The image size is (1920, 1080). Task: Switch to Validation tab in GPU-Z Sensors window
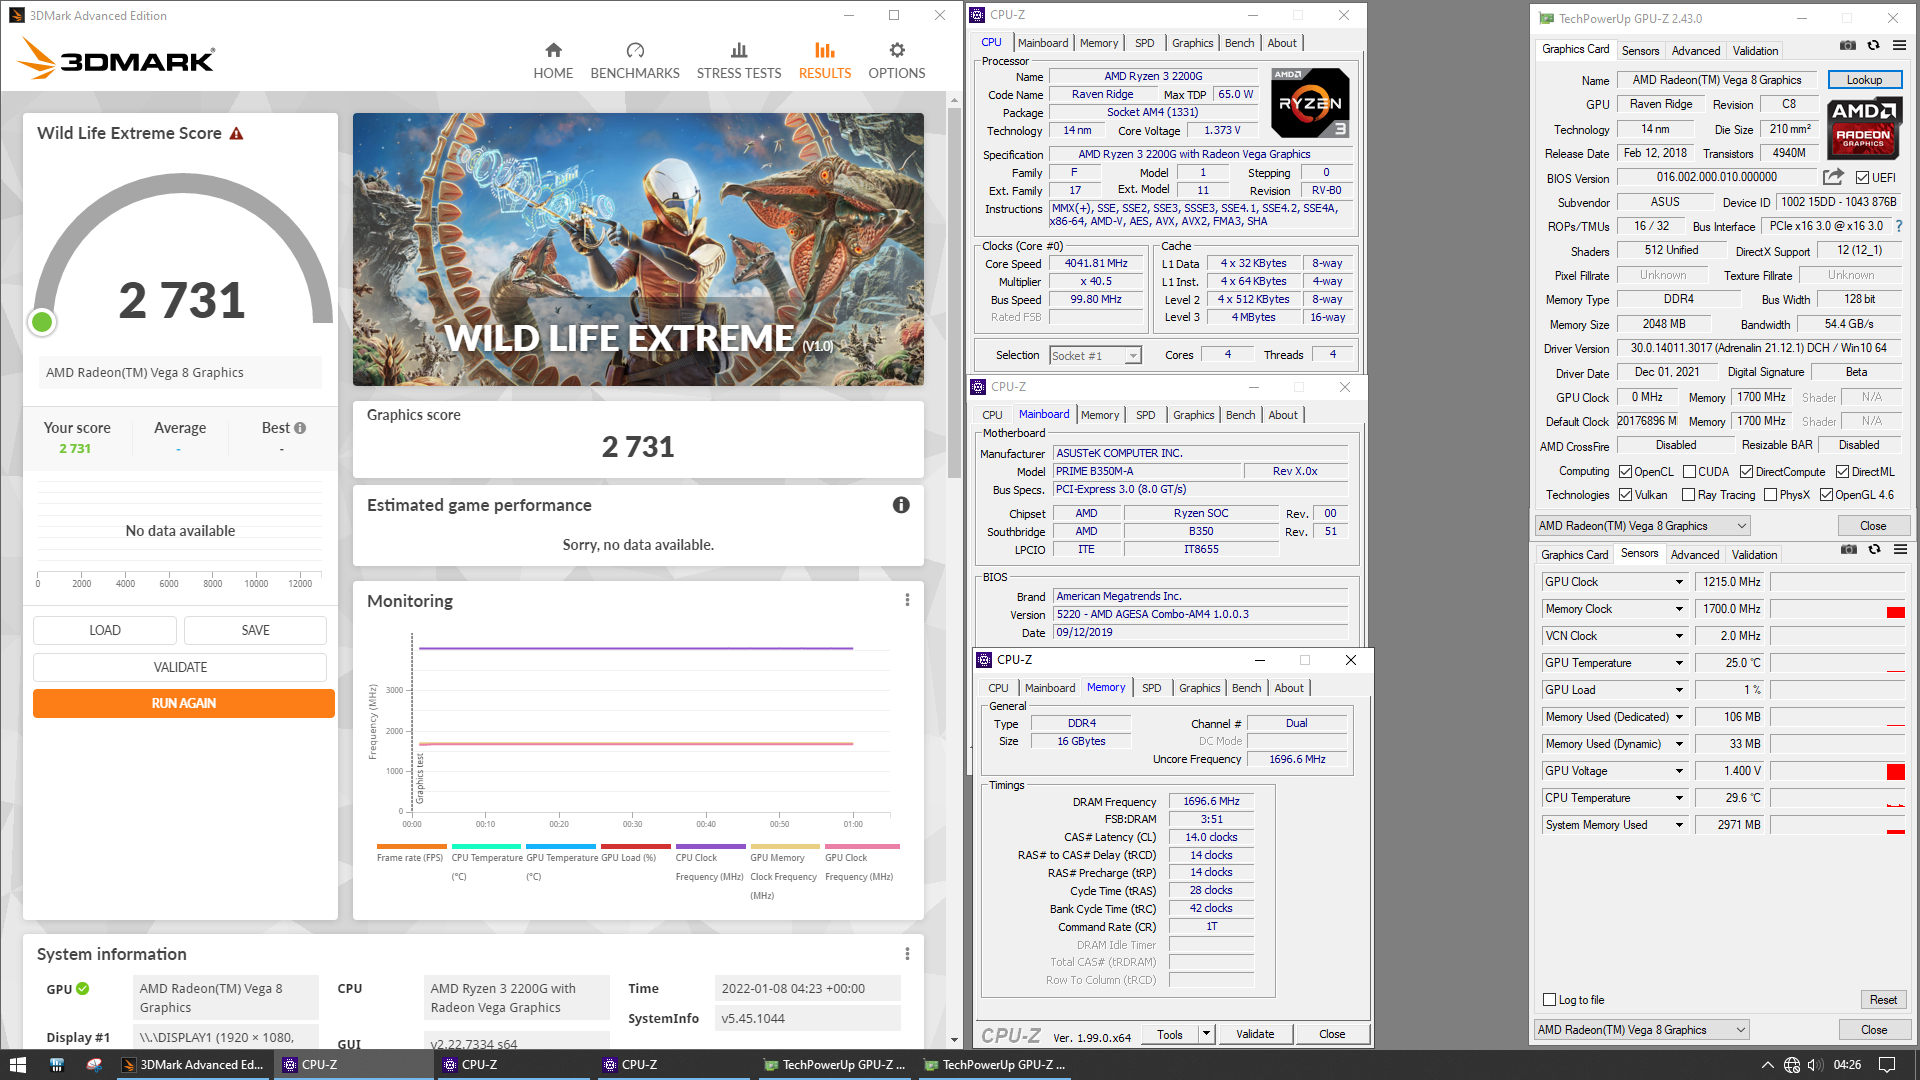point(1754,555)
